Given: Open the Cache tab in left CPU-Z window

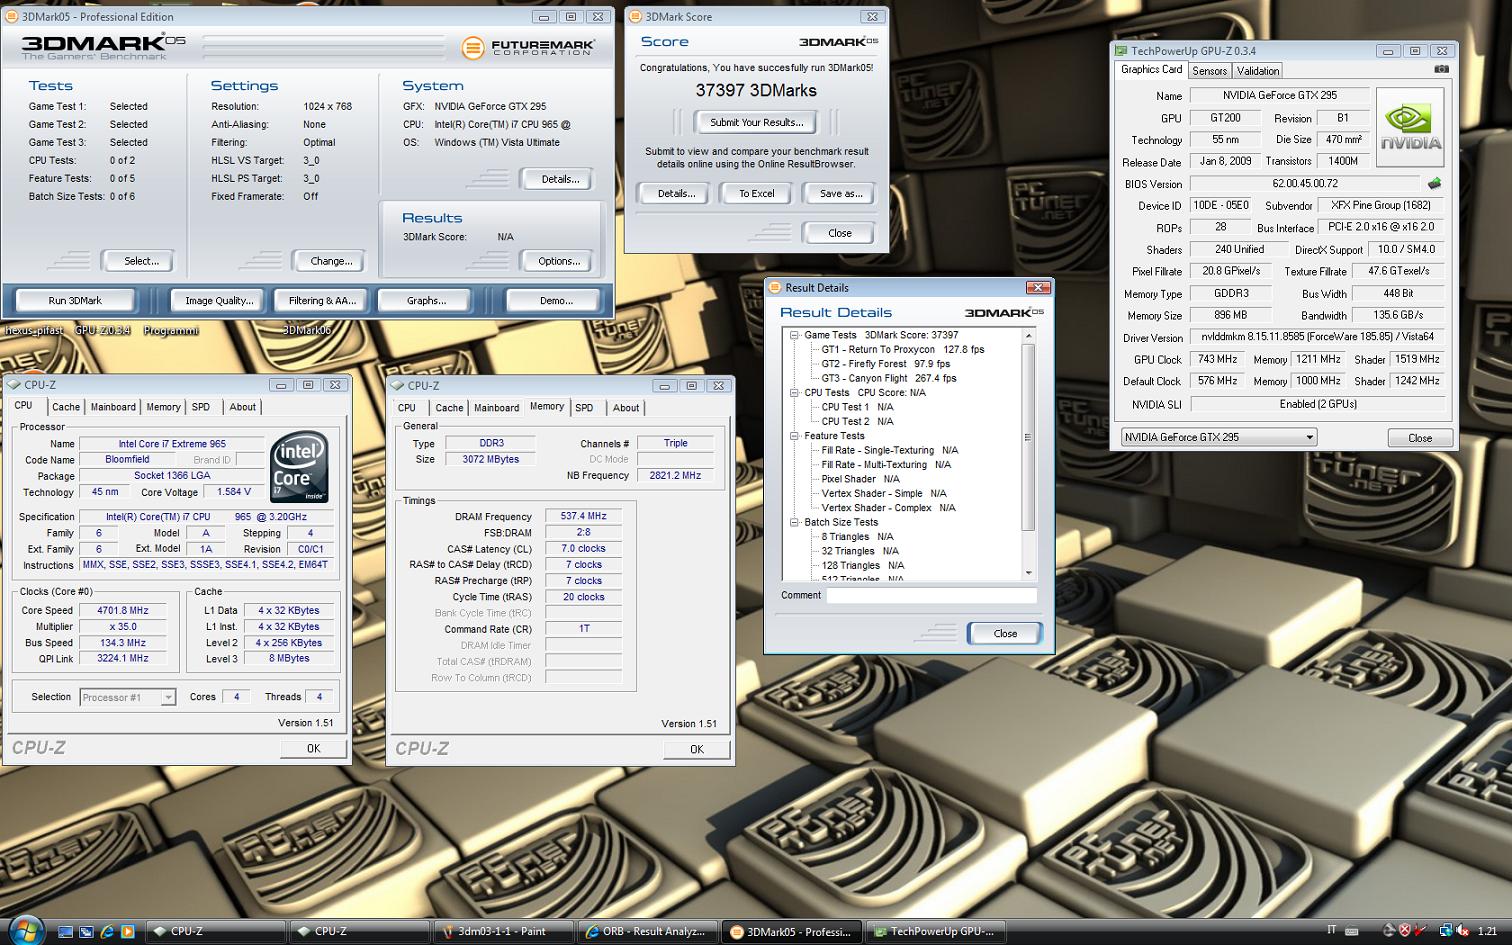Looking at the screenshot, I should [x=66, y=407].
